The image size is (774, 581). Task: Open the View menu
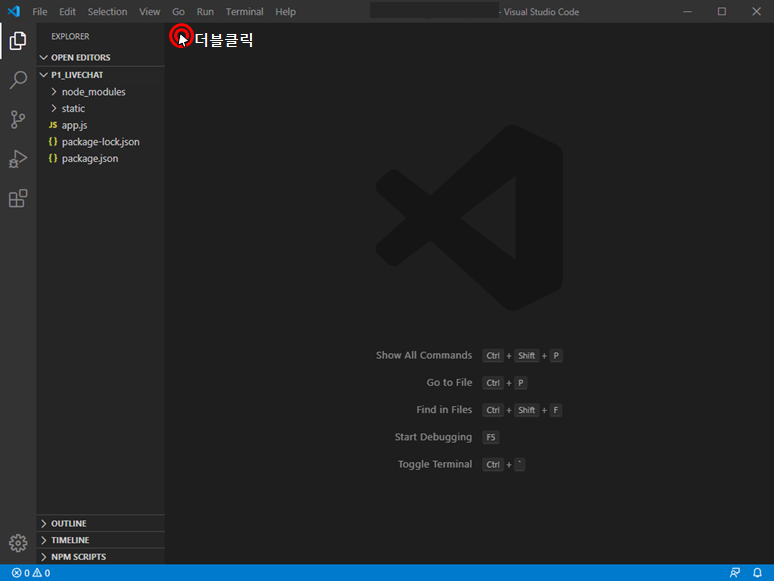(150, 11)
